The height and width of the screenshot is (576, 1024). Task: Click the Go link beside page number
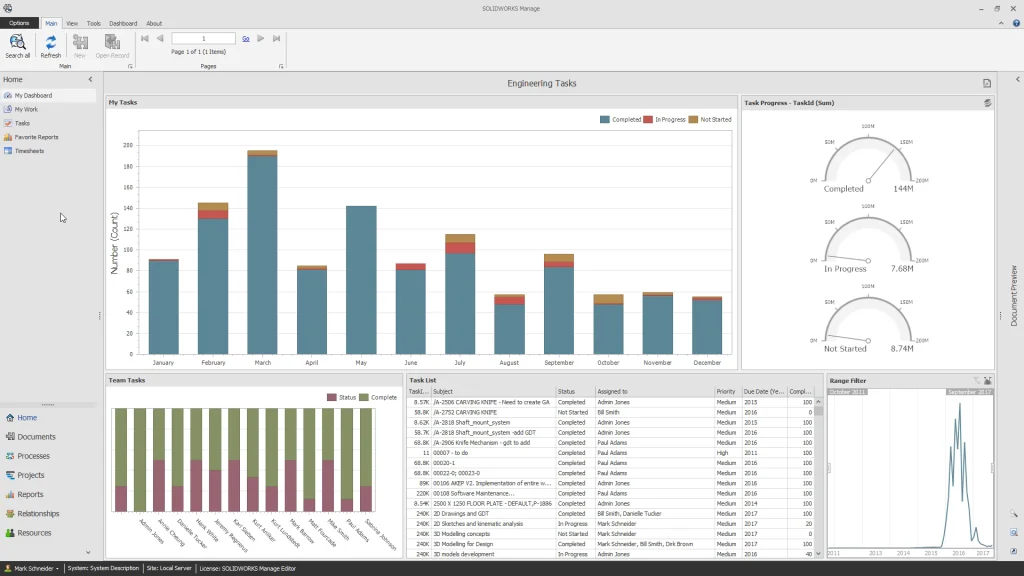(245, 38)
